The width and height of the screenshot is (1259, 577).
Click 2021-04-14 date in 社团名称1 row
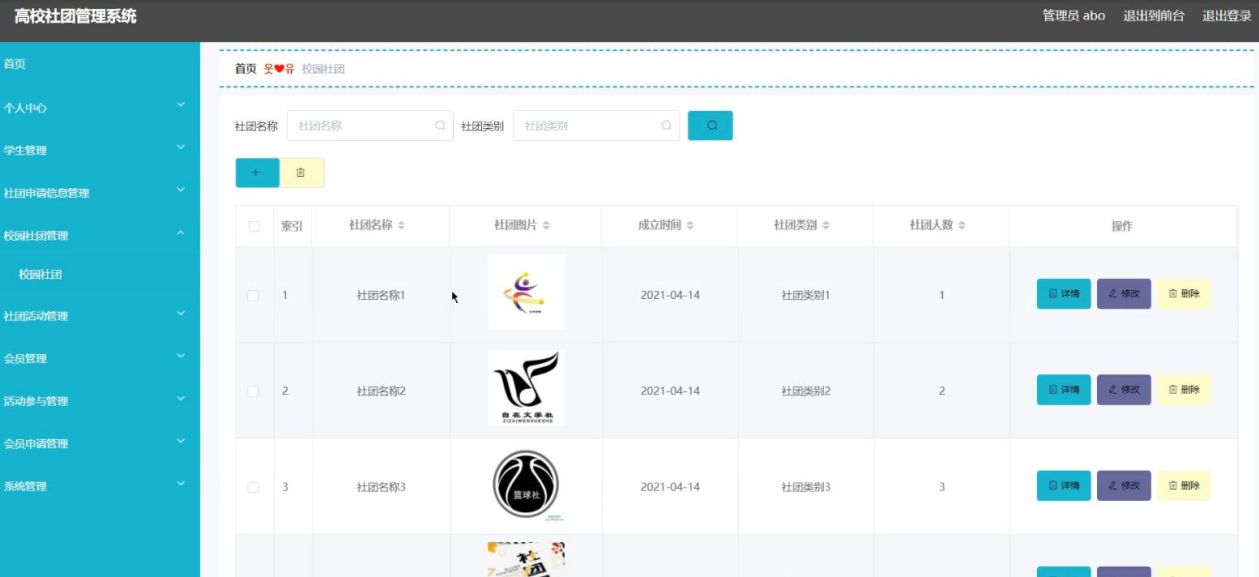(670, 295)
